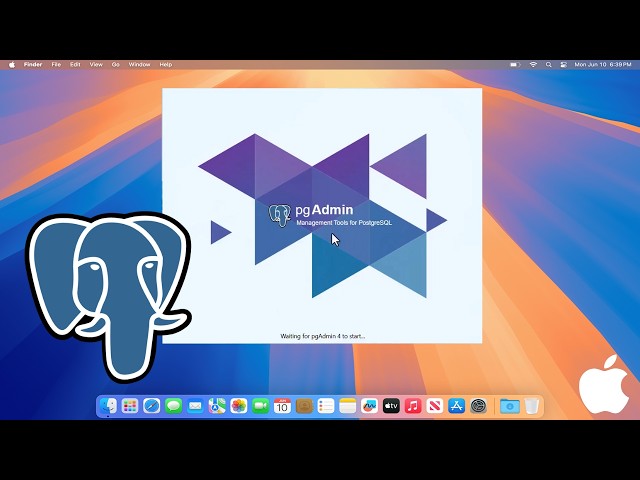Open the Mail app in dock
This screenshot has width=640, height=480.
coord(195,406)
